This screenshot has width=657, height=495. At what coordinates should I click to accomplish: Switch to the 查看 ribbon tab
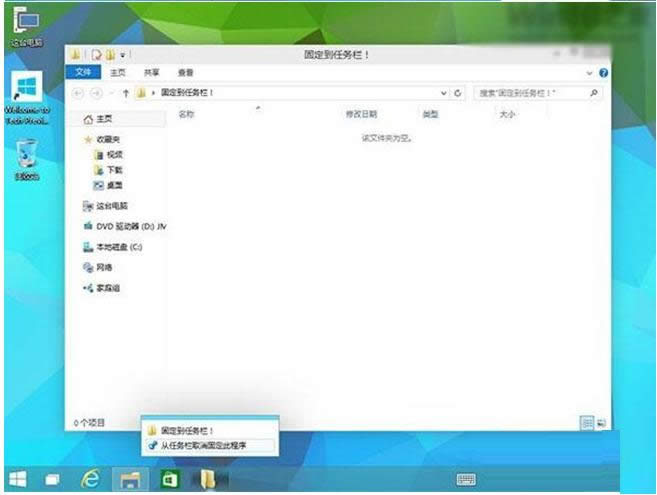pos(185,73)
